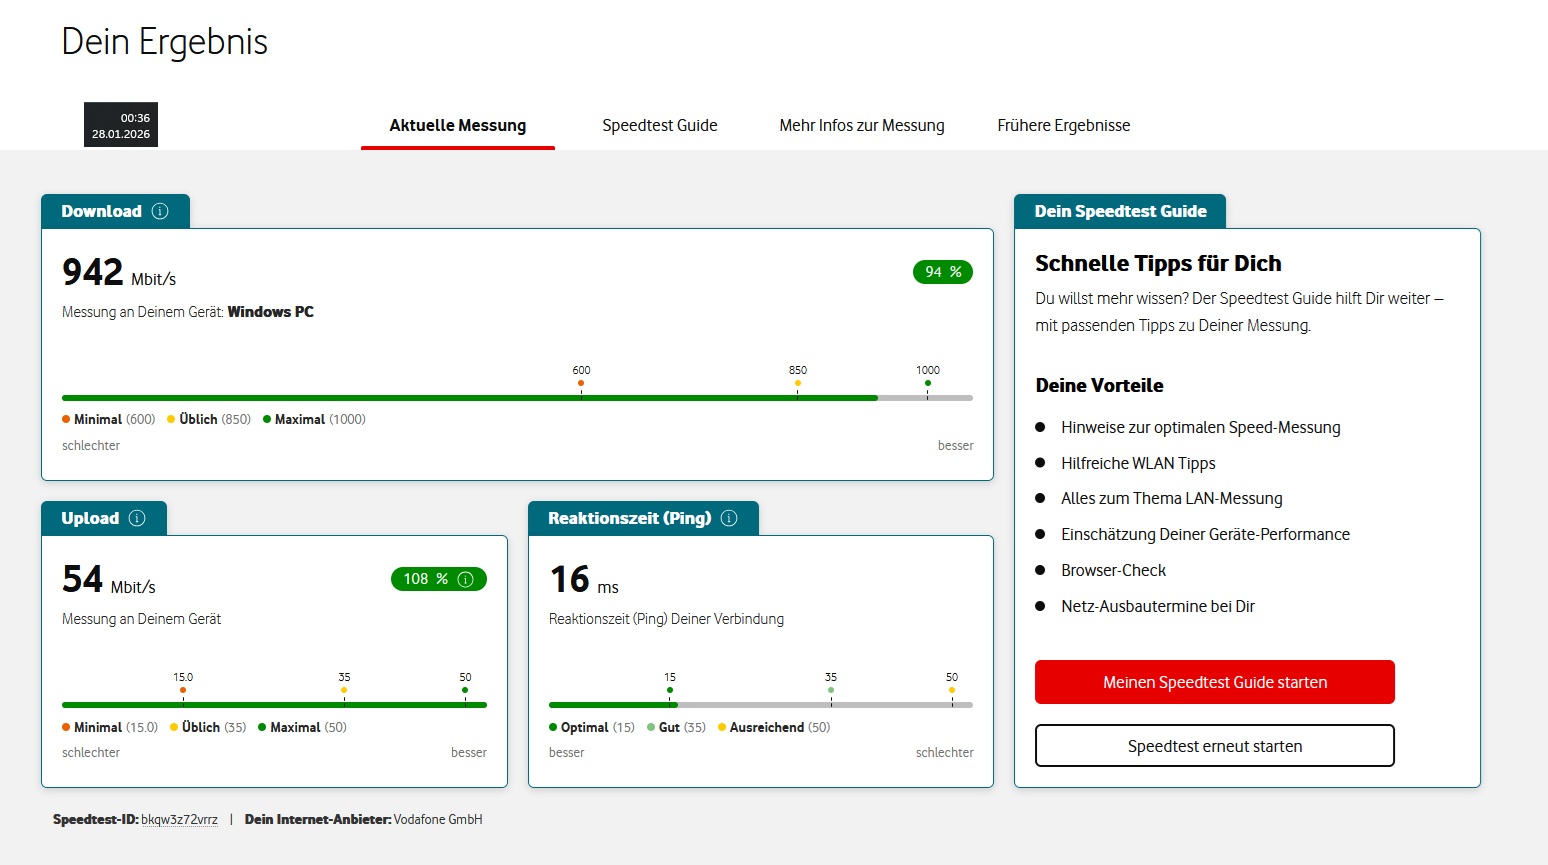The height and width of the screenshot is (865, 1548).
Task: Click Speedtest erneut starten button
Action: click(1215, 746)
